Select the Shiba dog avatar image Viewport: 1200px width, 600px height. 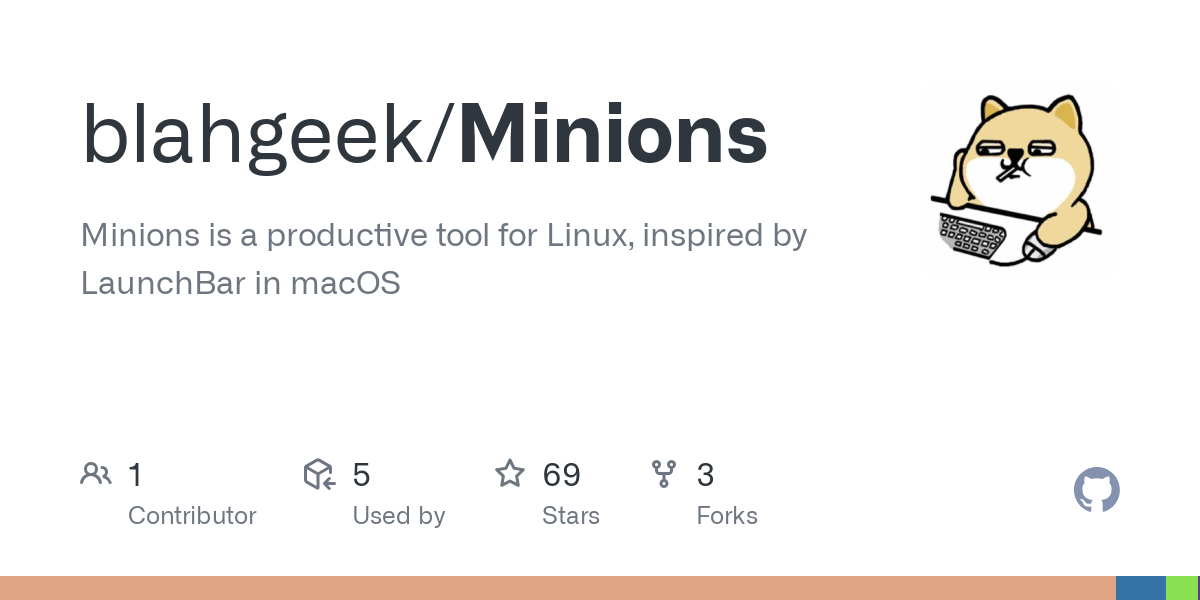(1010, 180)
